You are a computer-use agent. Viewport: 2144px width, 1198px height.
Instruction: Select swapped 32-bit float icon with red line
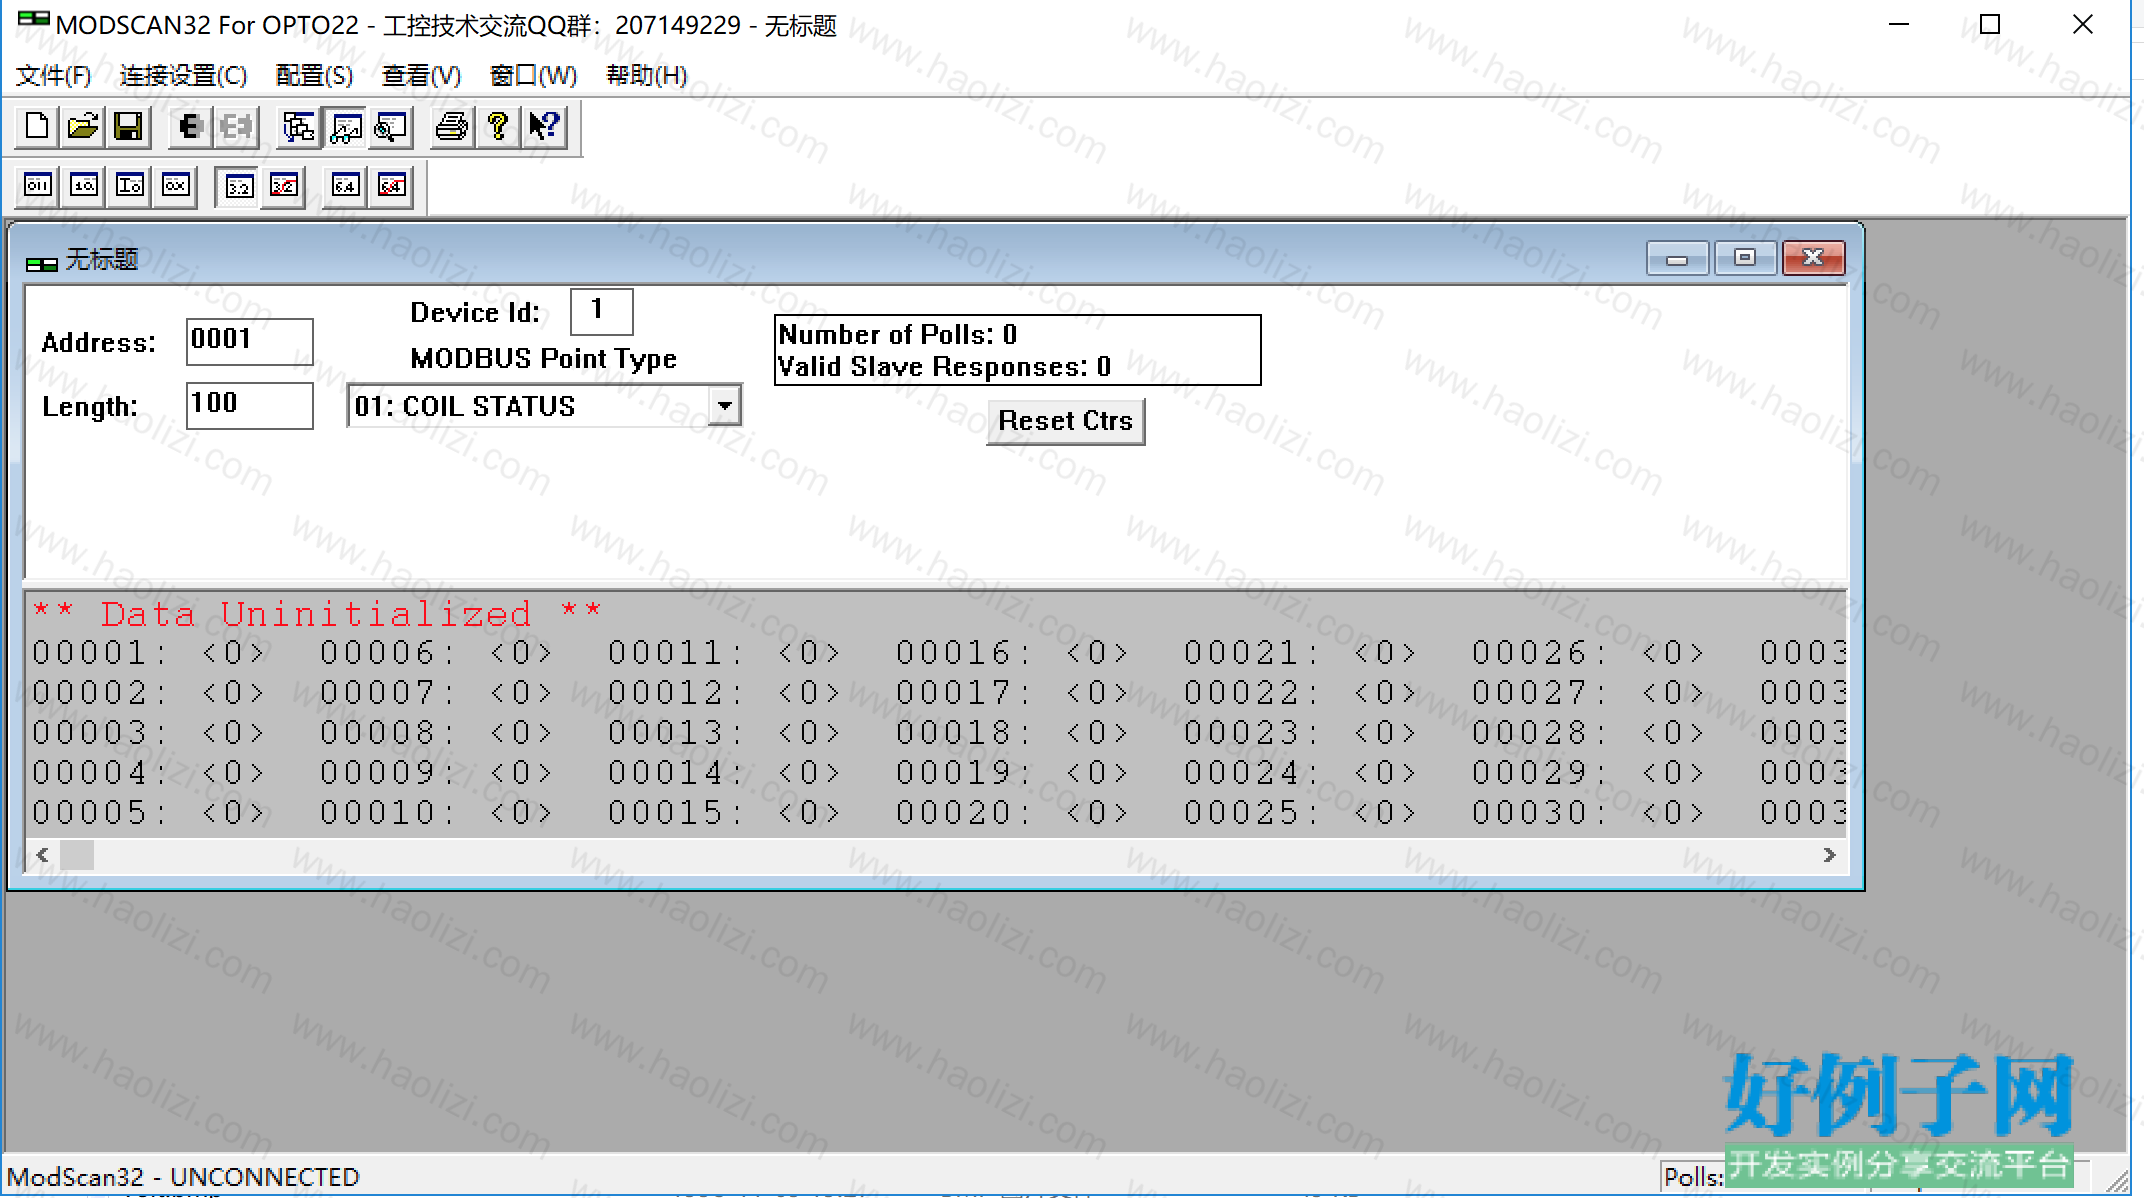point(285,186)
